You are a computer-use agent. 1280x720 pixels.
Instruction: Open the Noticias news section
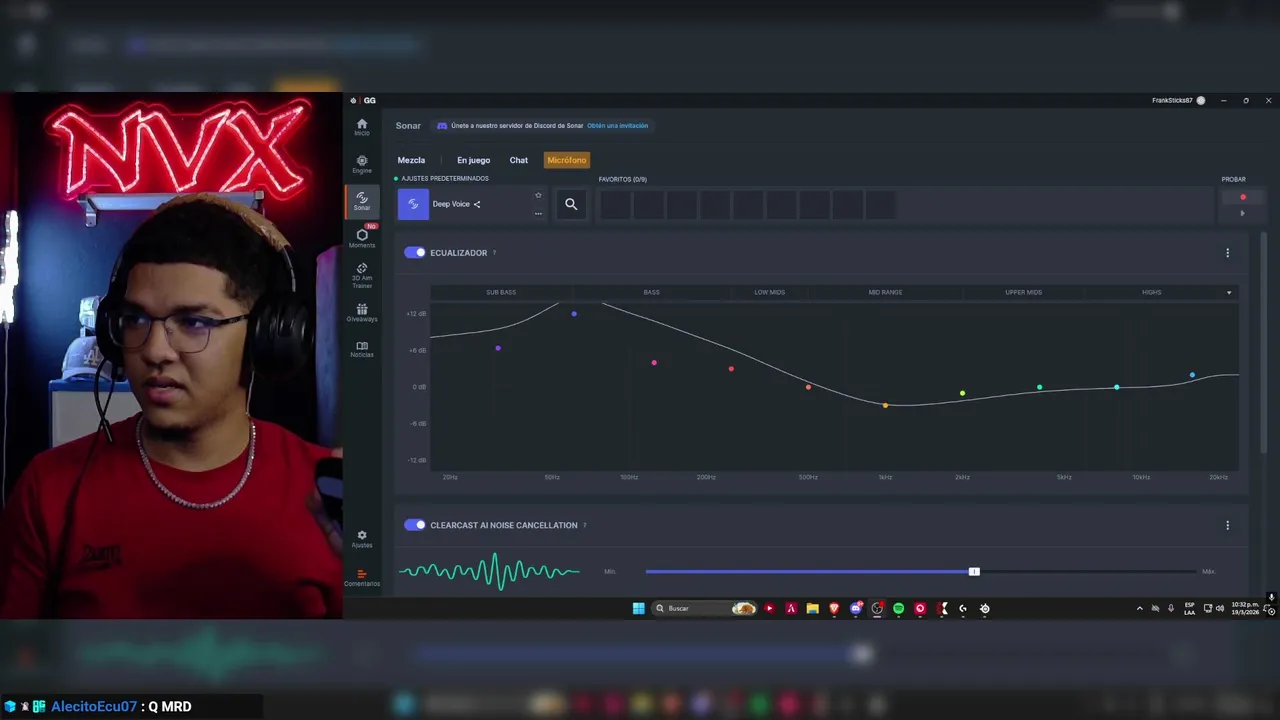pyautogui.click(x=362, y=349)
